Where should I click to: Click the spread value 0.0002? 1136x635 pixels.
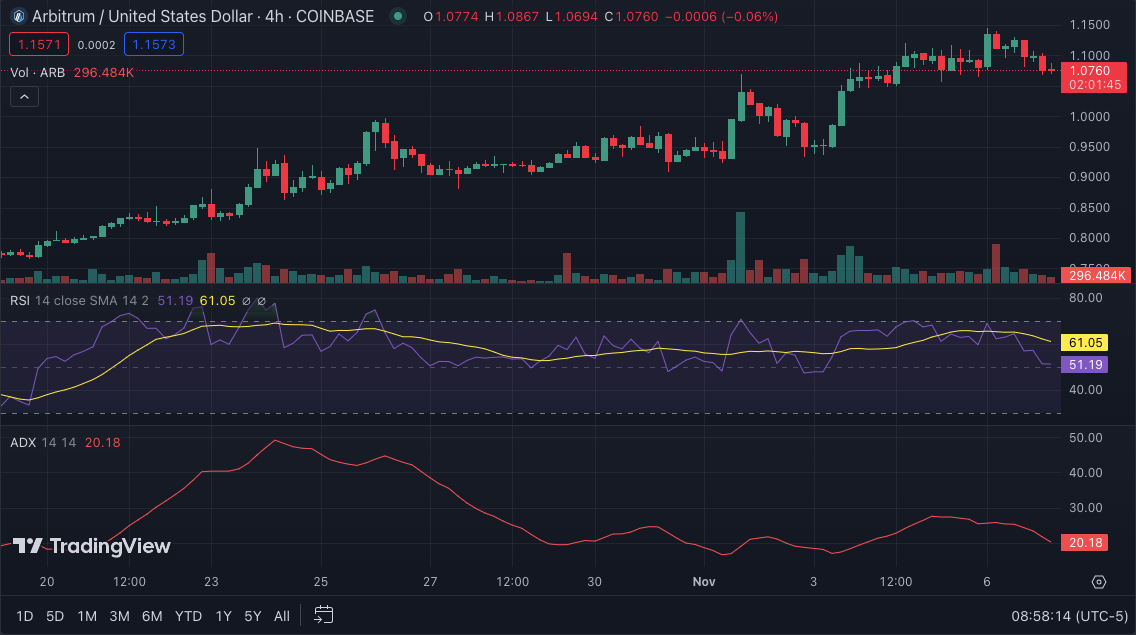pos(96,45)
